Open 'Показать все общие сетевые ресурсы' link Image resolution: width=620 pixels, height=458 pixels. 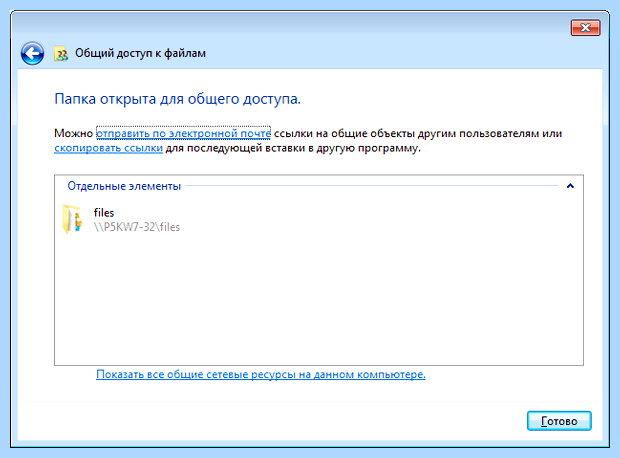click(x=261, y=374)
